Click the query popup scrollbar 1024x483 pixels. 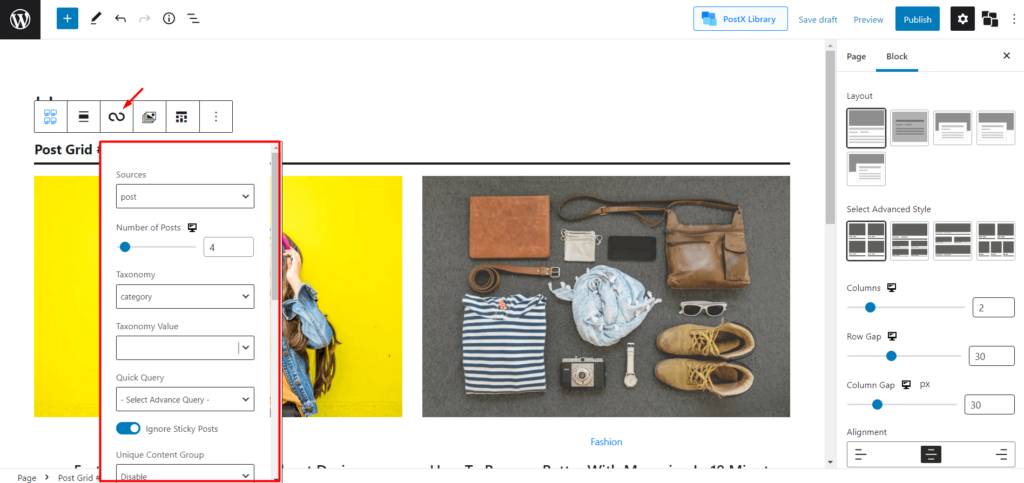(275, 225)
